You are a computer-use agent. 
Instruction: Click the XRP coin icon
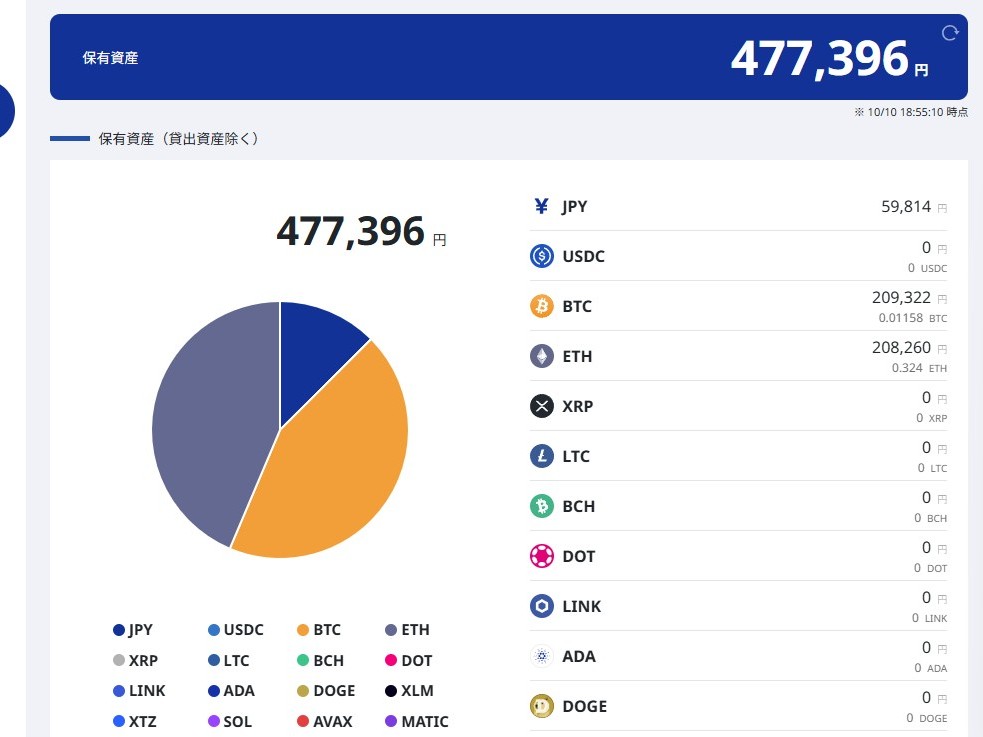click(x=541, y=406)
